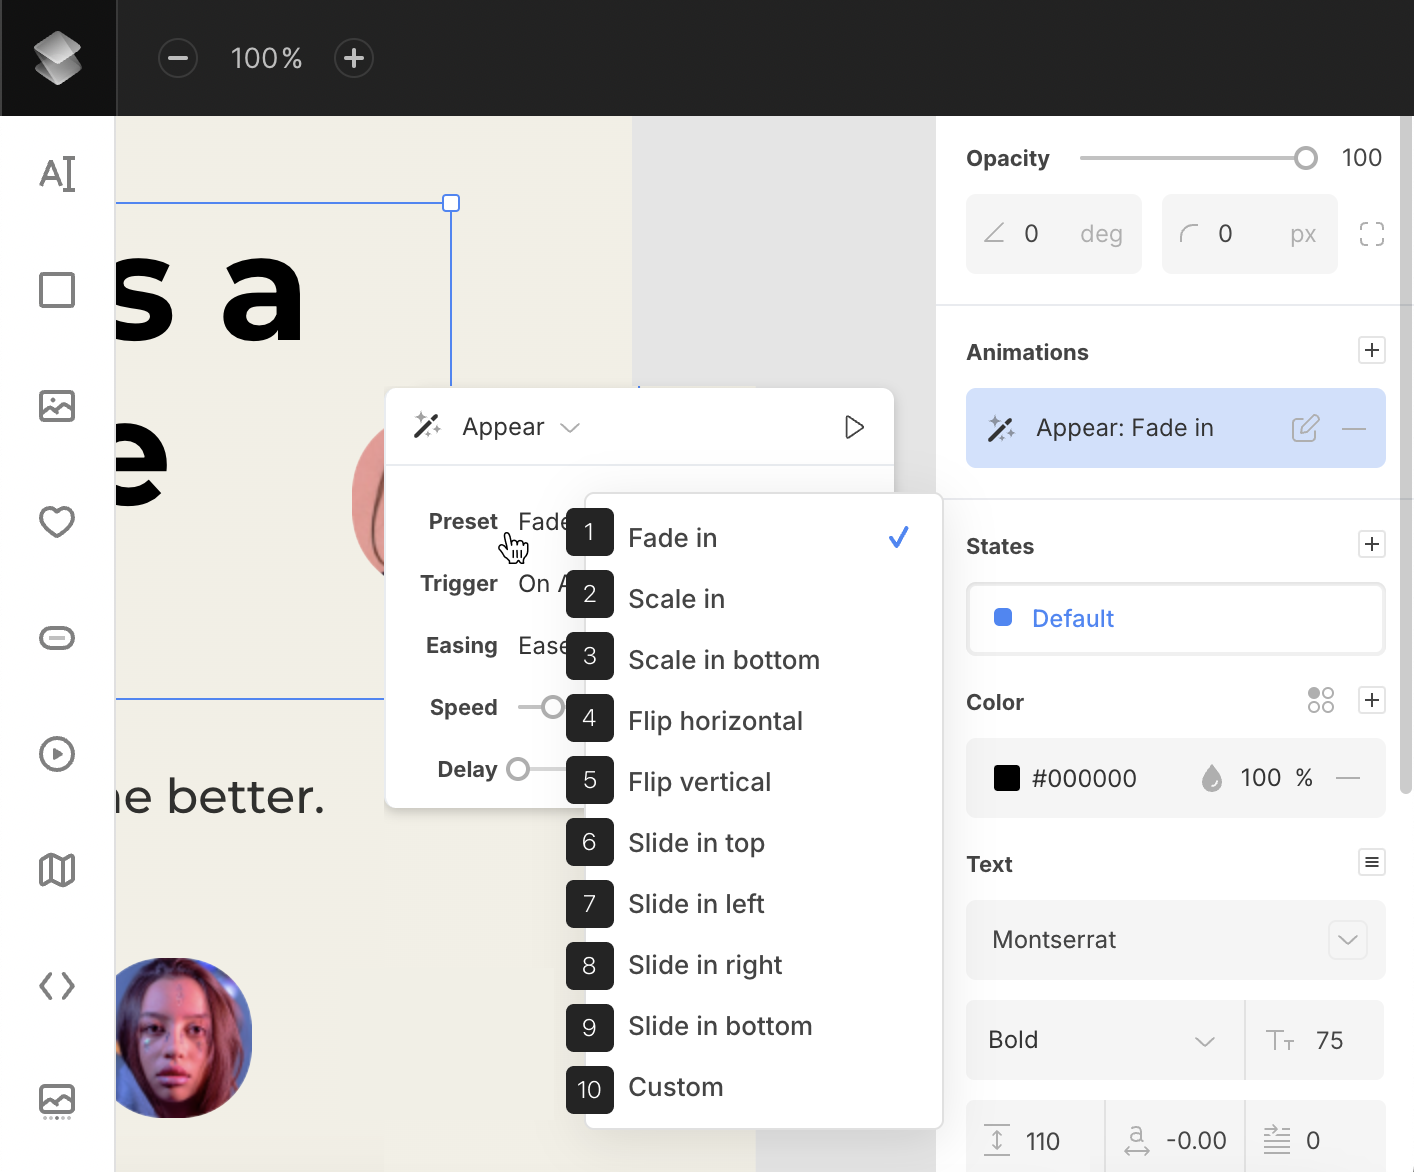This screenshot has height=1172, width=1414.
Task: Open the code embed tool
Action: click(57, 986)
